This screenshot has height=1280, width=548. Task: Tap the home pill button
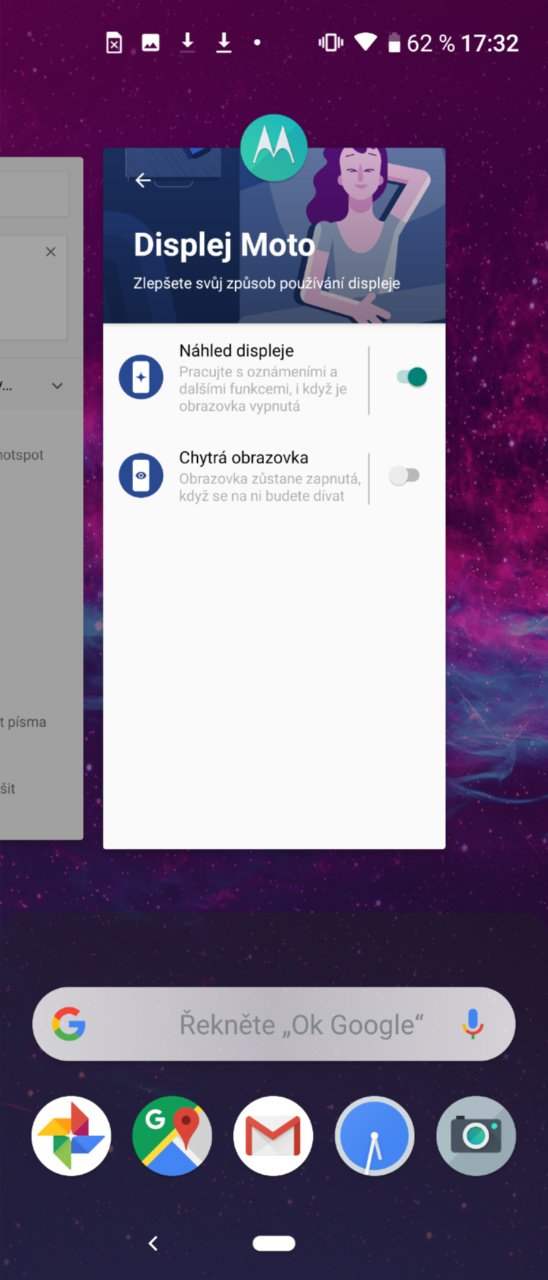[274, 1243]
